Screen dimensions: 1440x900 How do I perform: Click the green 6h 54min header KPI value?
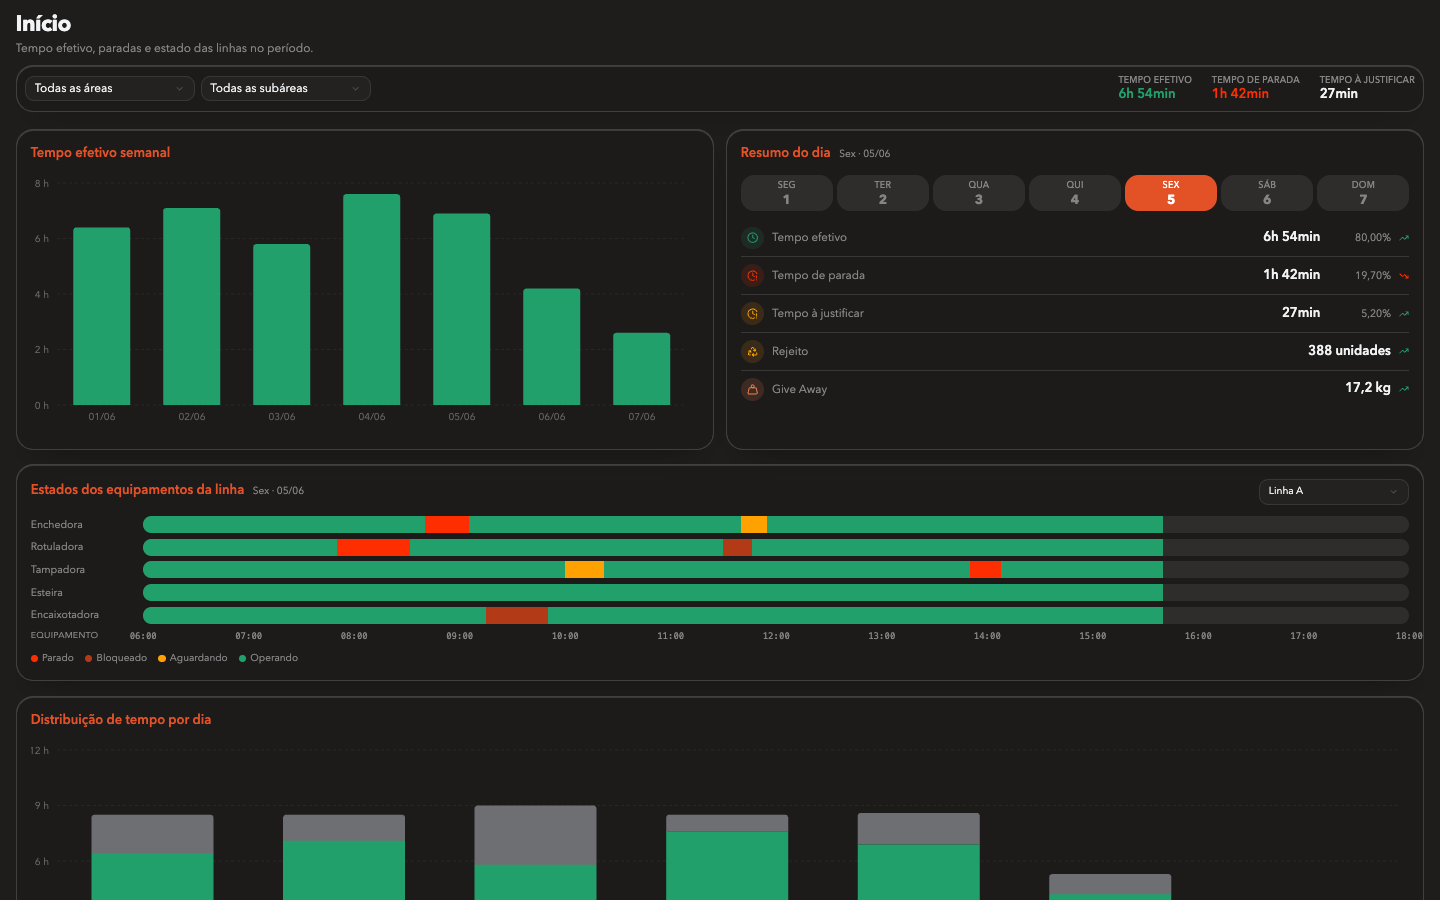[1147, 94]
